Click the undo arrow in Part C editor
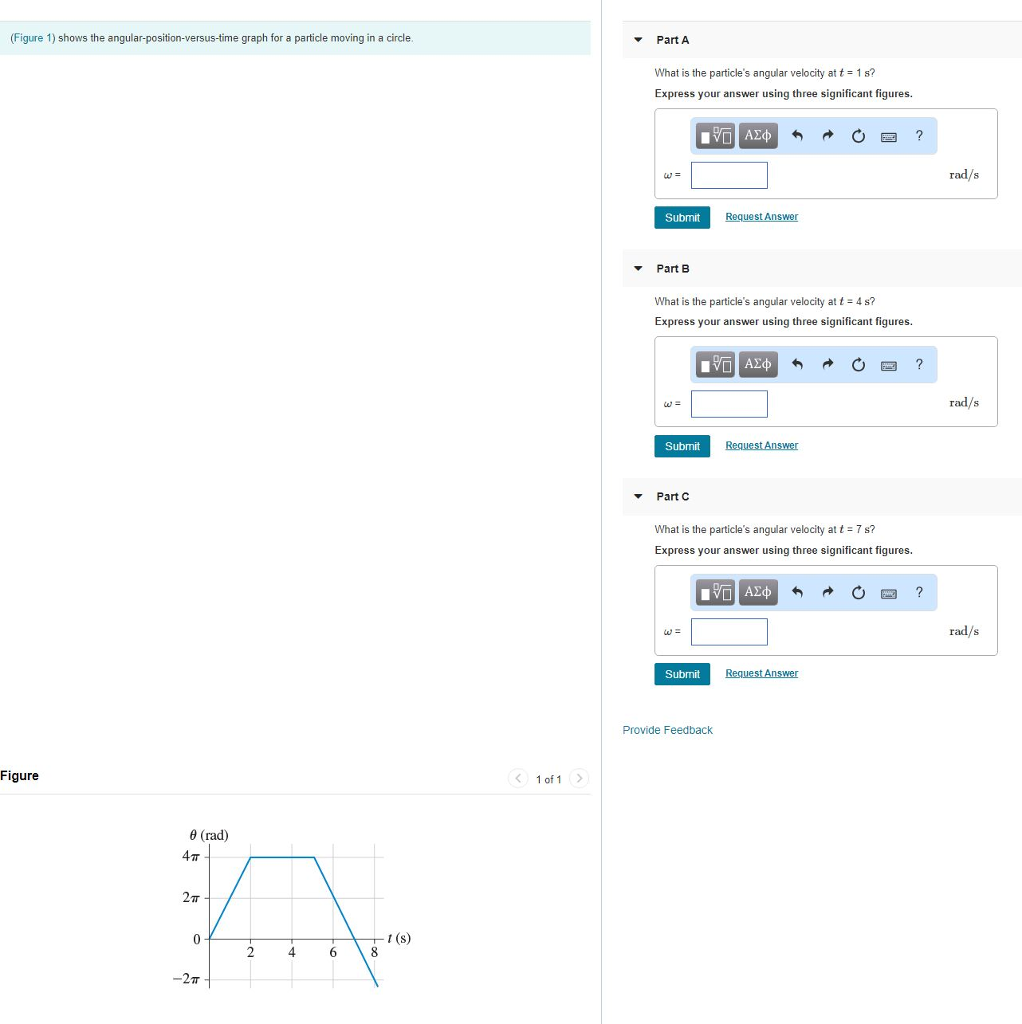Screen dimensions: 1022x1024 (797, 592)
